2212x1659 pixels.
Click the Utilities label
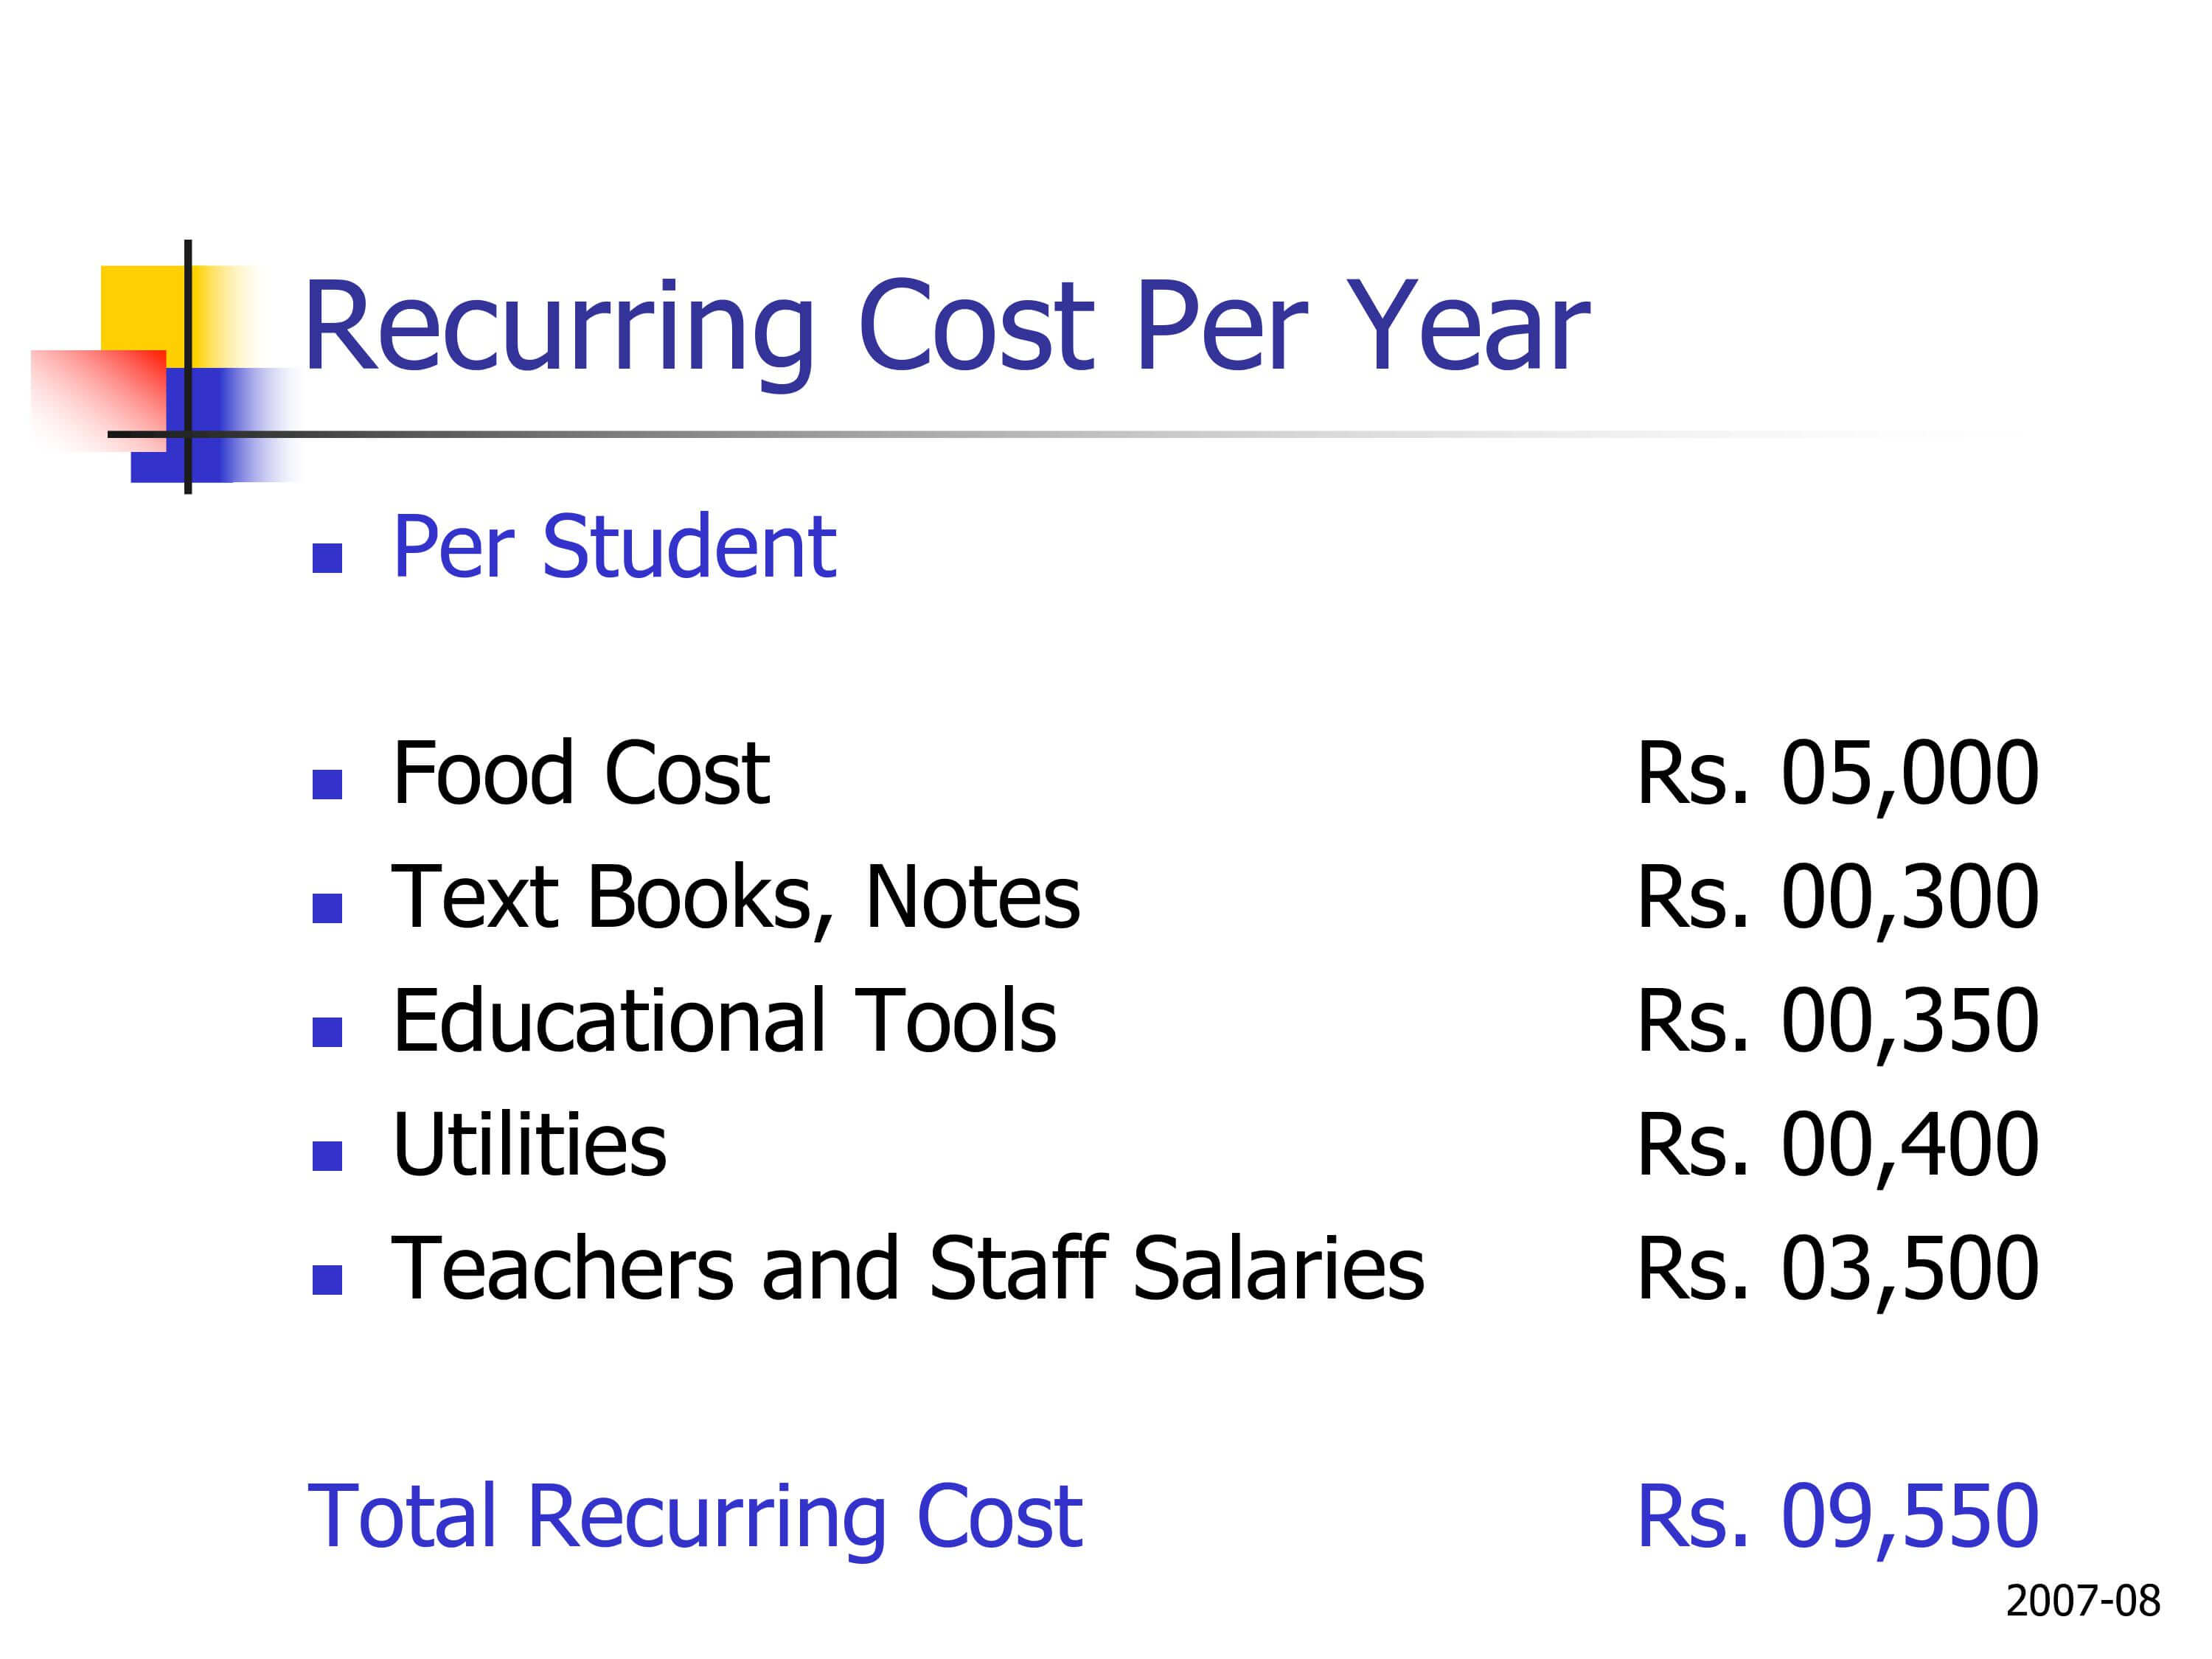click(x=530, y=1145)
